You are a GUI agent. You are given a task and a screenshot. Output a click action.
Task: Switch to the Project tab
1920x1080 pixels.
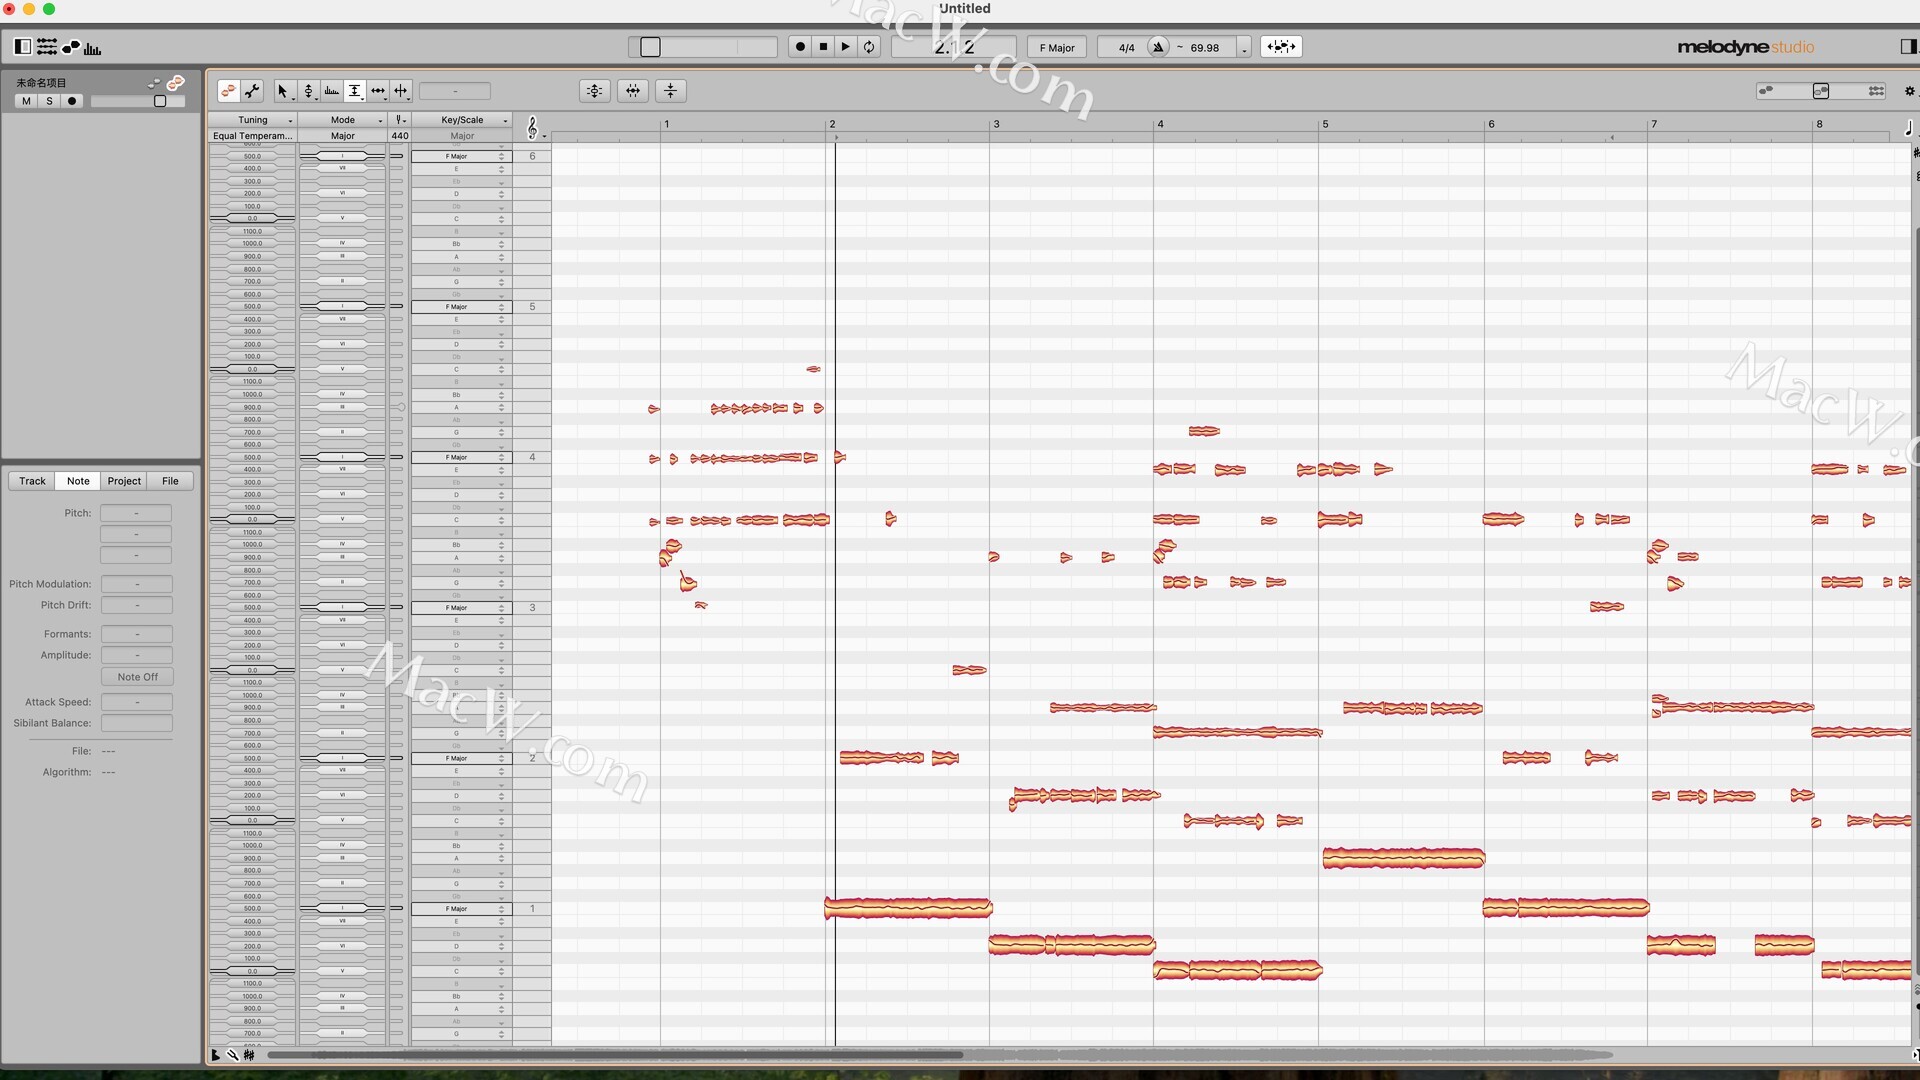(124, 481)
